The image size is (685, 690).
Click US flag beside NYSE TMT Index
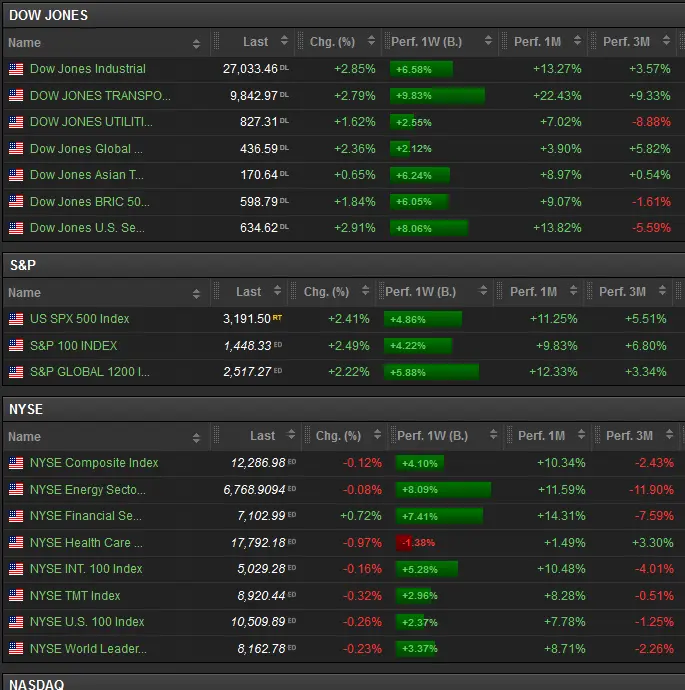click(16, 596)
